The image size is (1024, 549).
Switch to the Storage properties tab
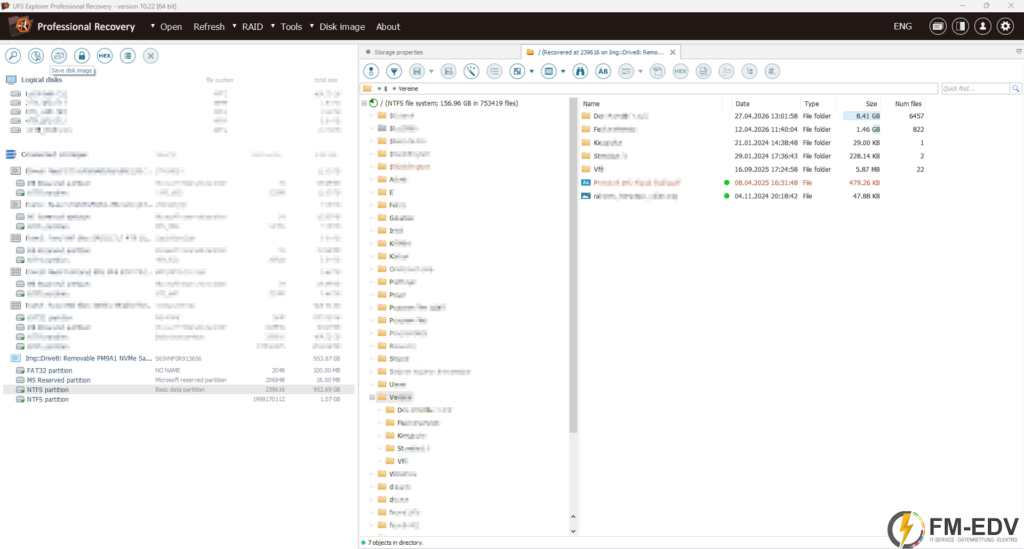[x=398, y=52]
